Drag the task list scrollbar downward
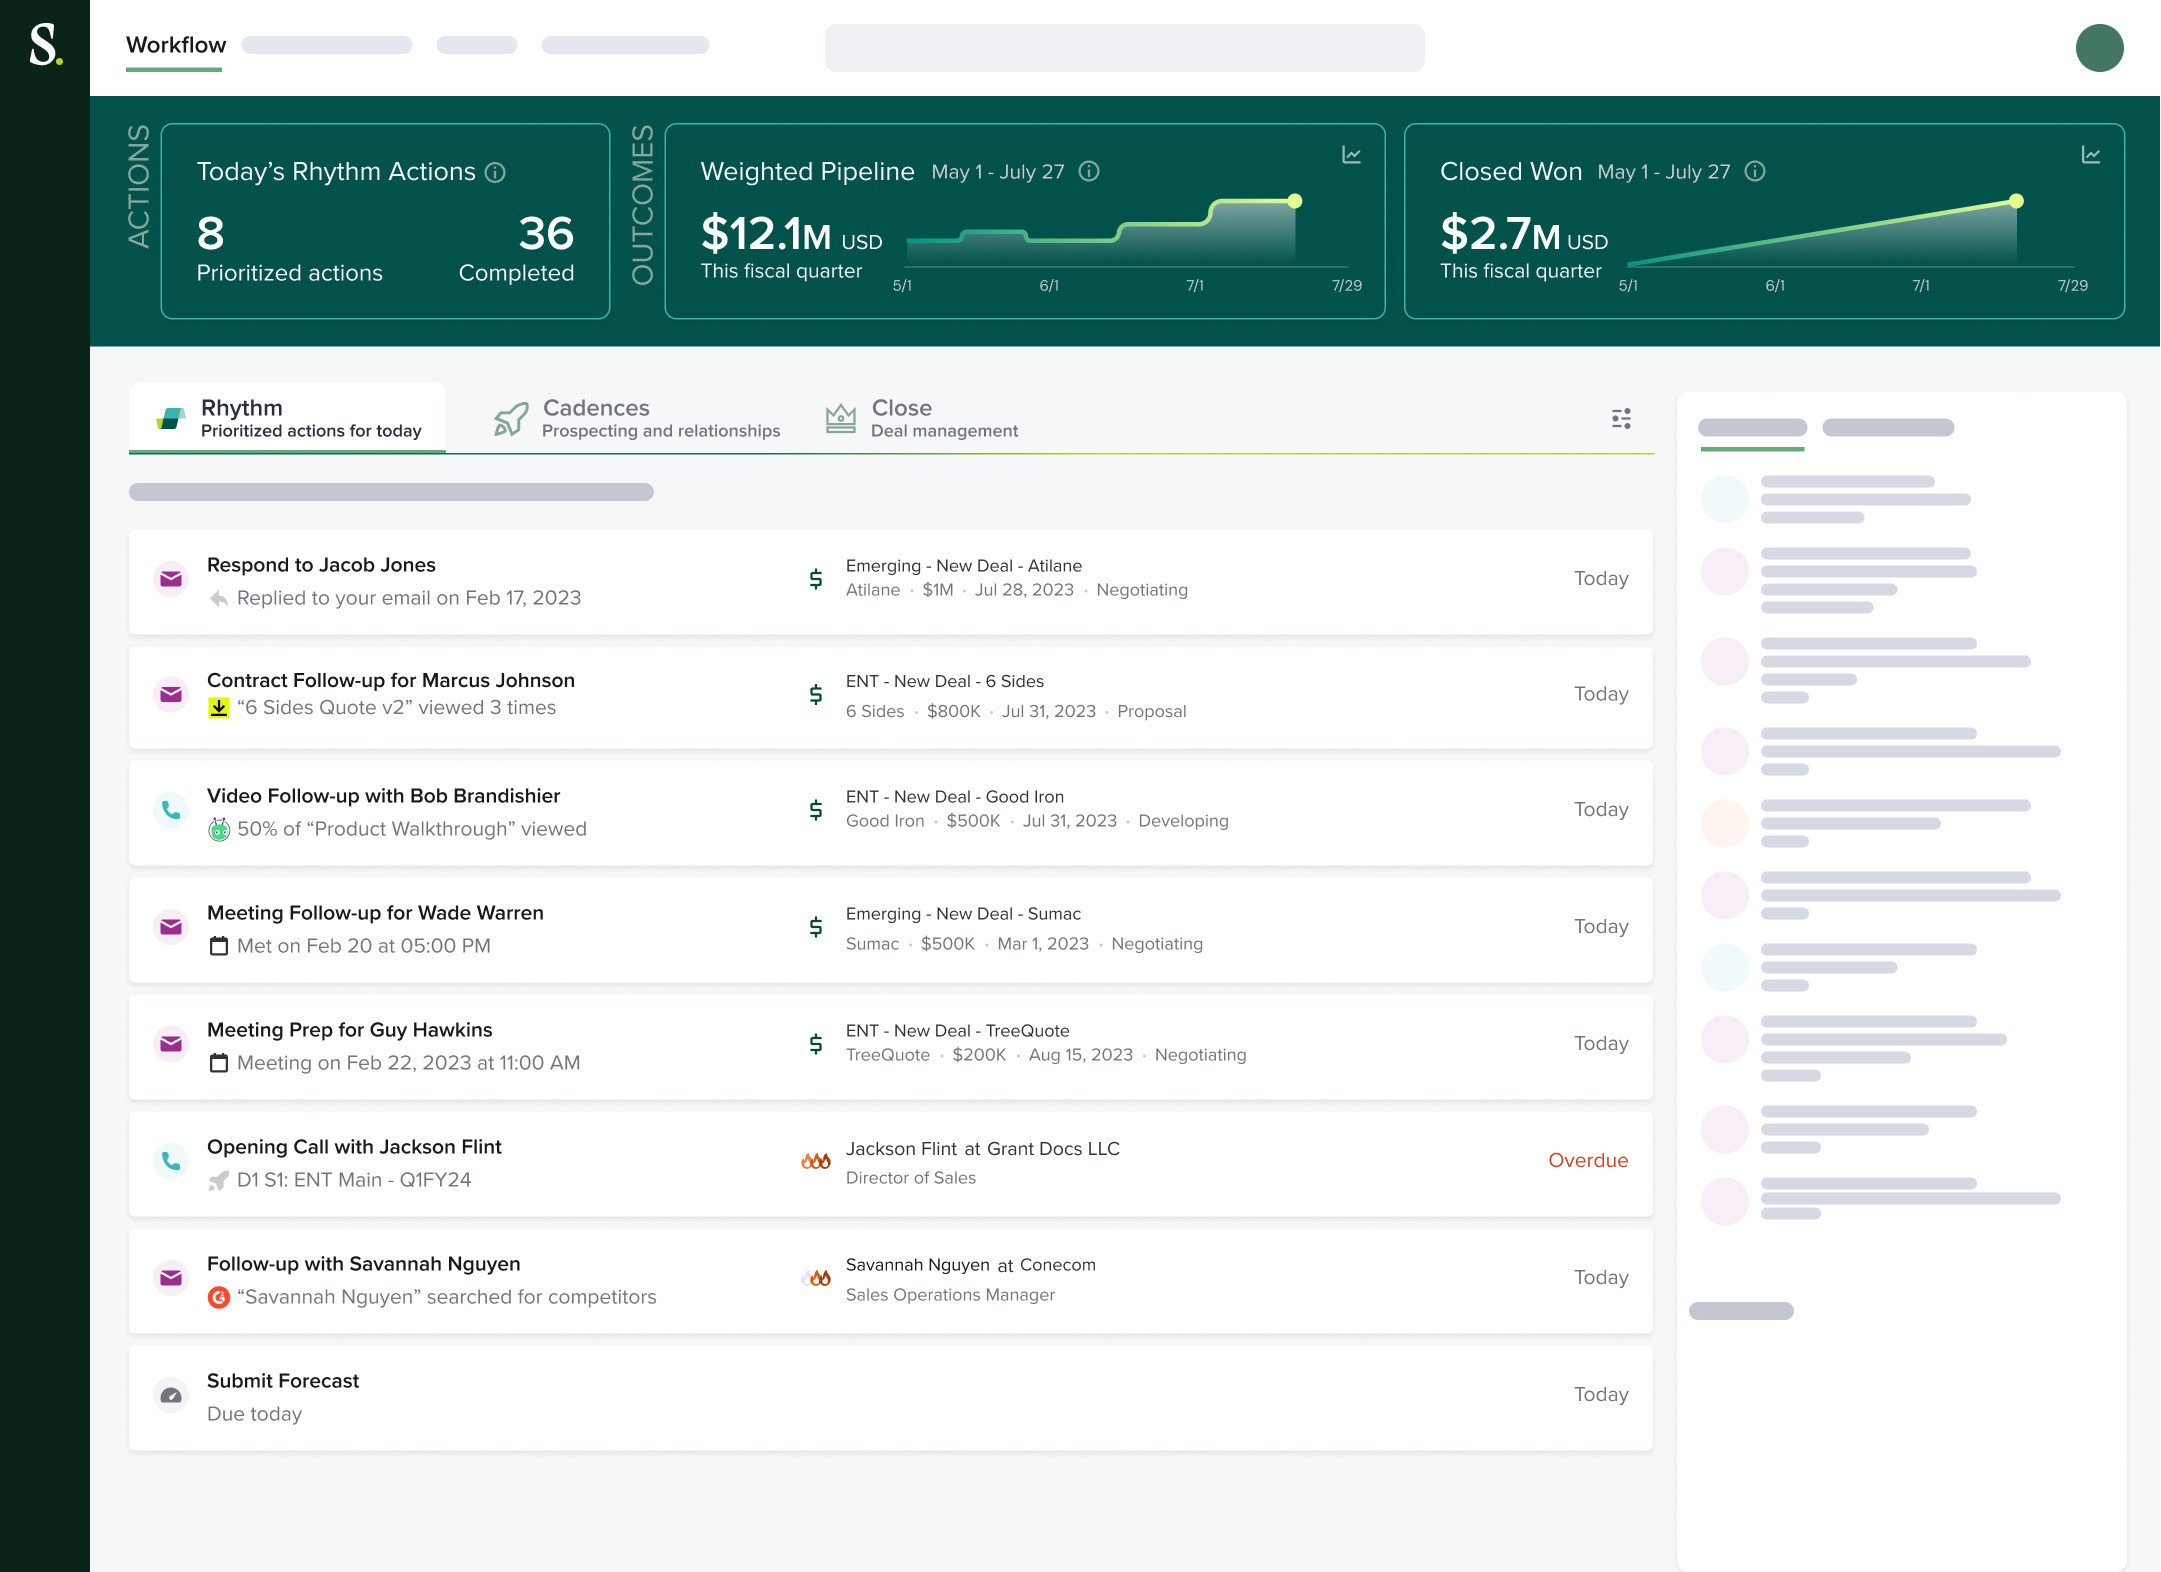 pos(394,492)
